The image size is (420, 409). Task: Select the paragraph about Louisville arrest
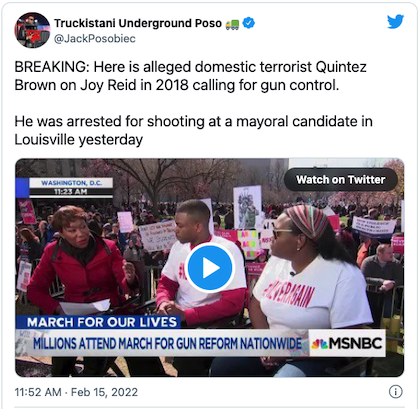193,130
